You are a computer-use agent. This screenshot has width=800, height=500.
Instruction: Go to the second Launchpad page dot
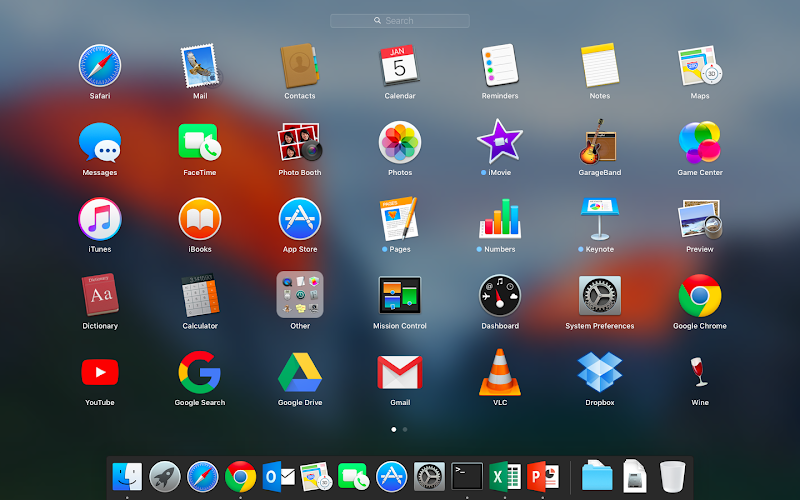(405, 430)
